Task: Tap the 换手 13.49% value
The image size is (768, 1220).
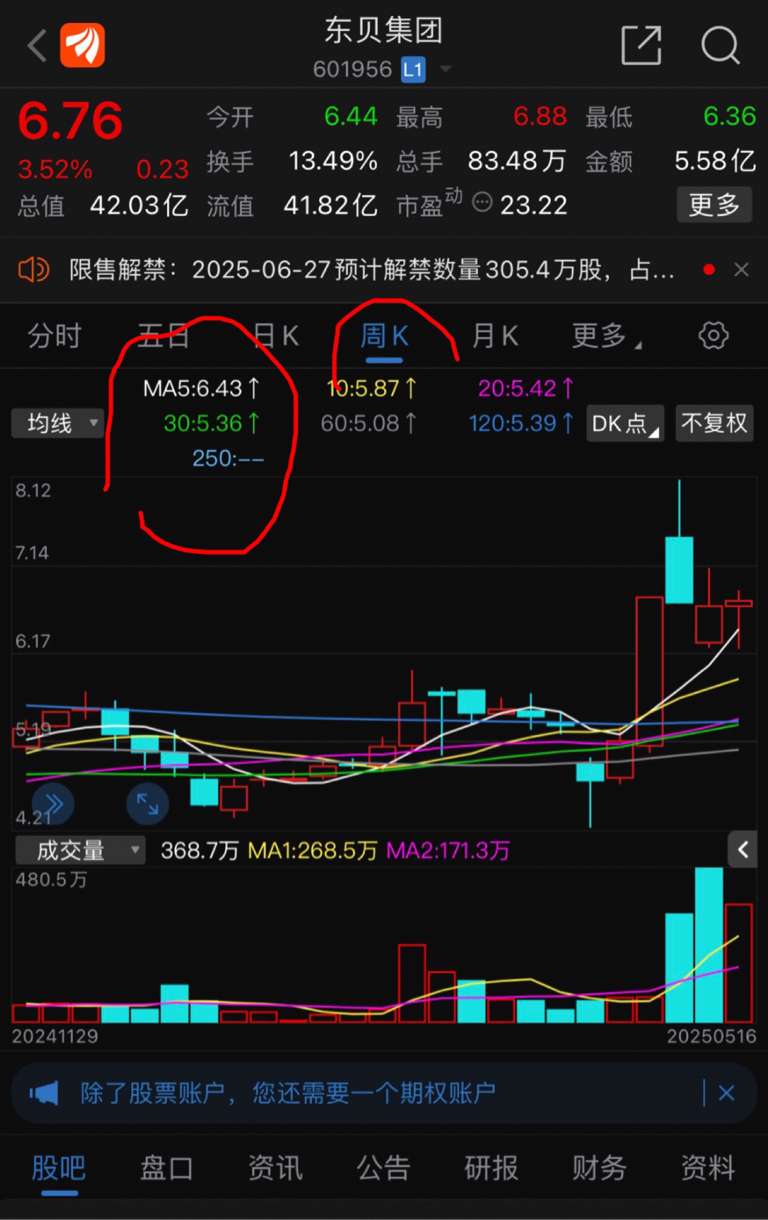Action: [333, 161]
